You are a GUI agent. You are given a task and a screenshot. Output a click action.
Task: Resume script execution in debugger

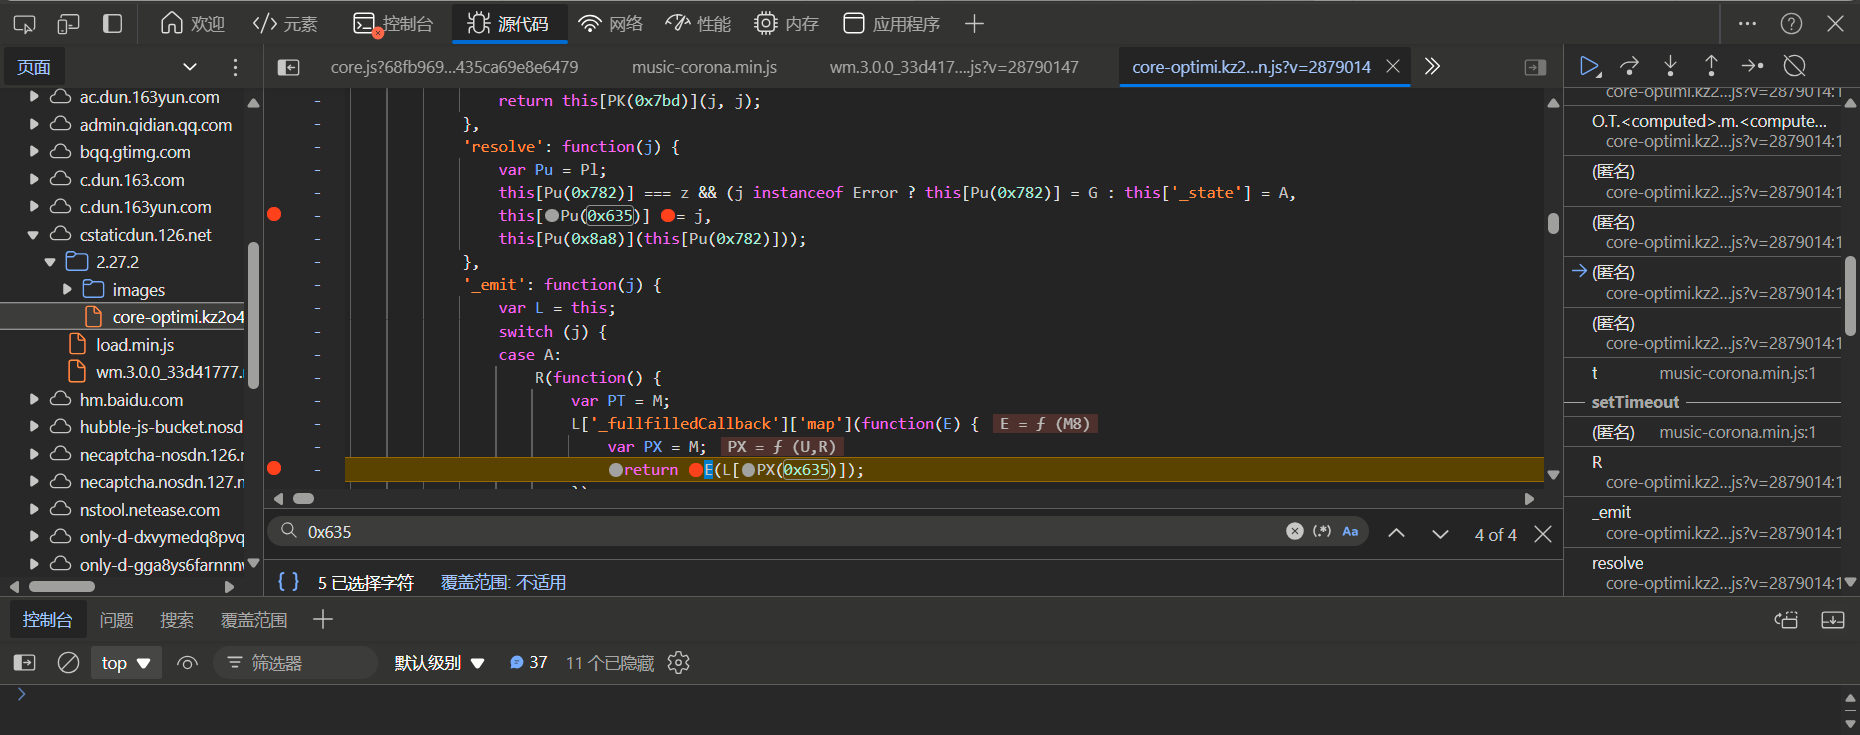pyautogui.click(x=1588, y=66)
